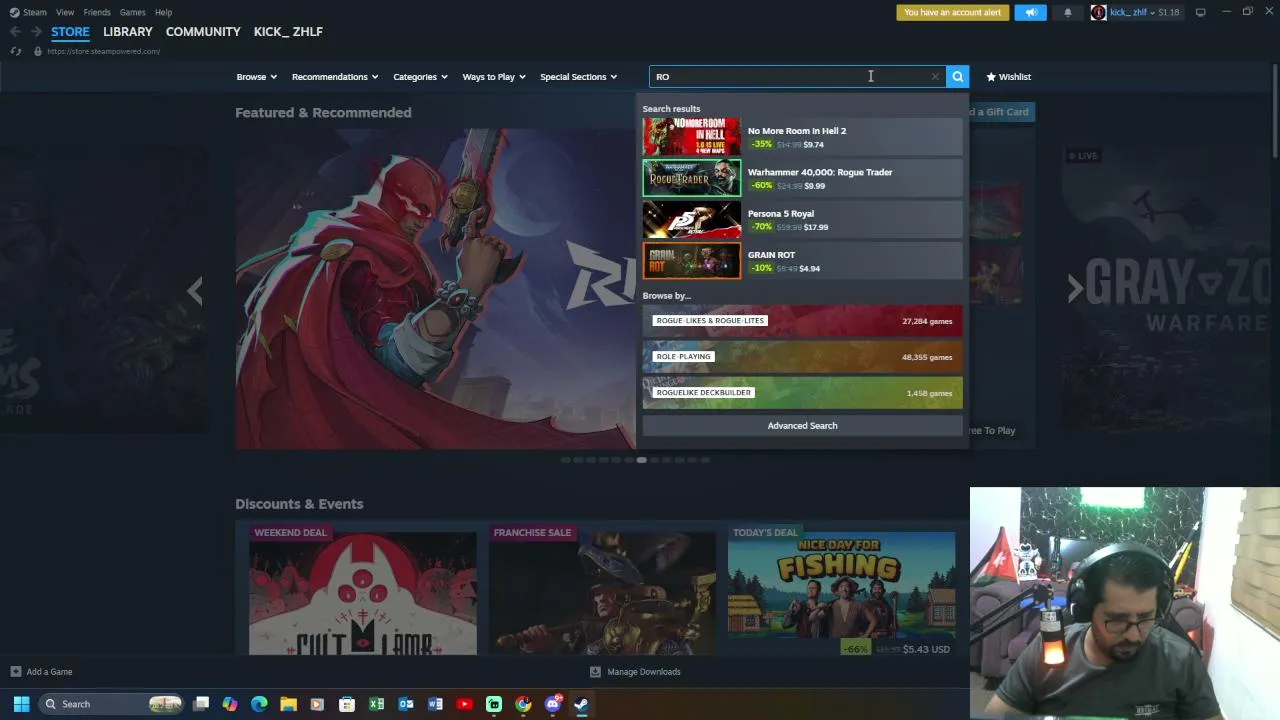
Task: Click the account alert banner
Action: click(953, 13)
